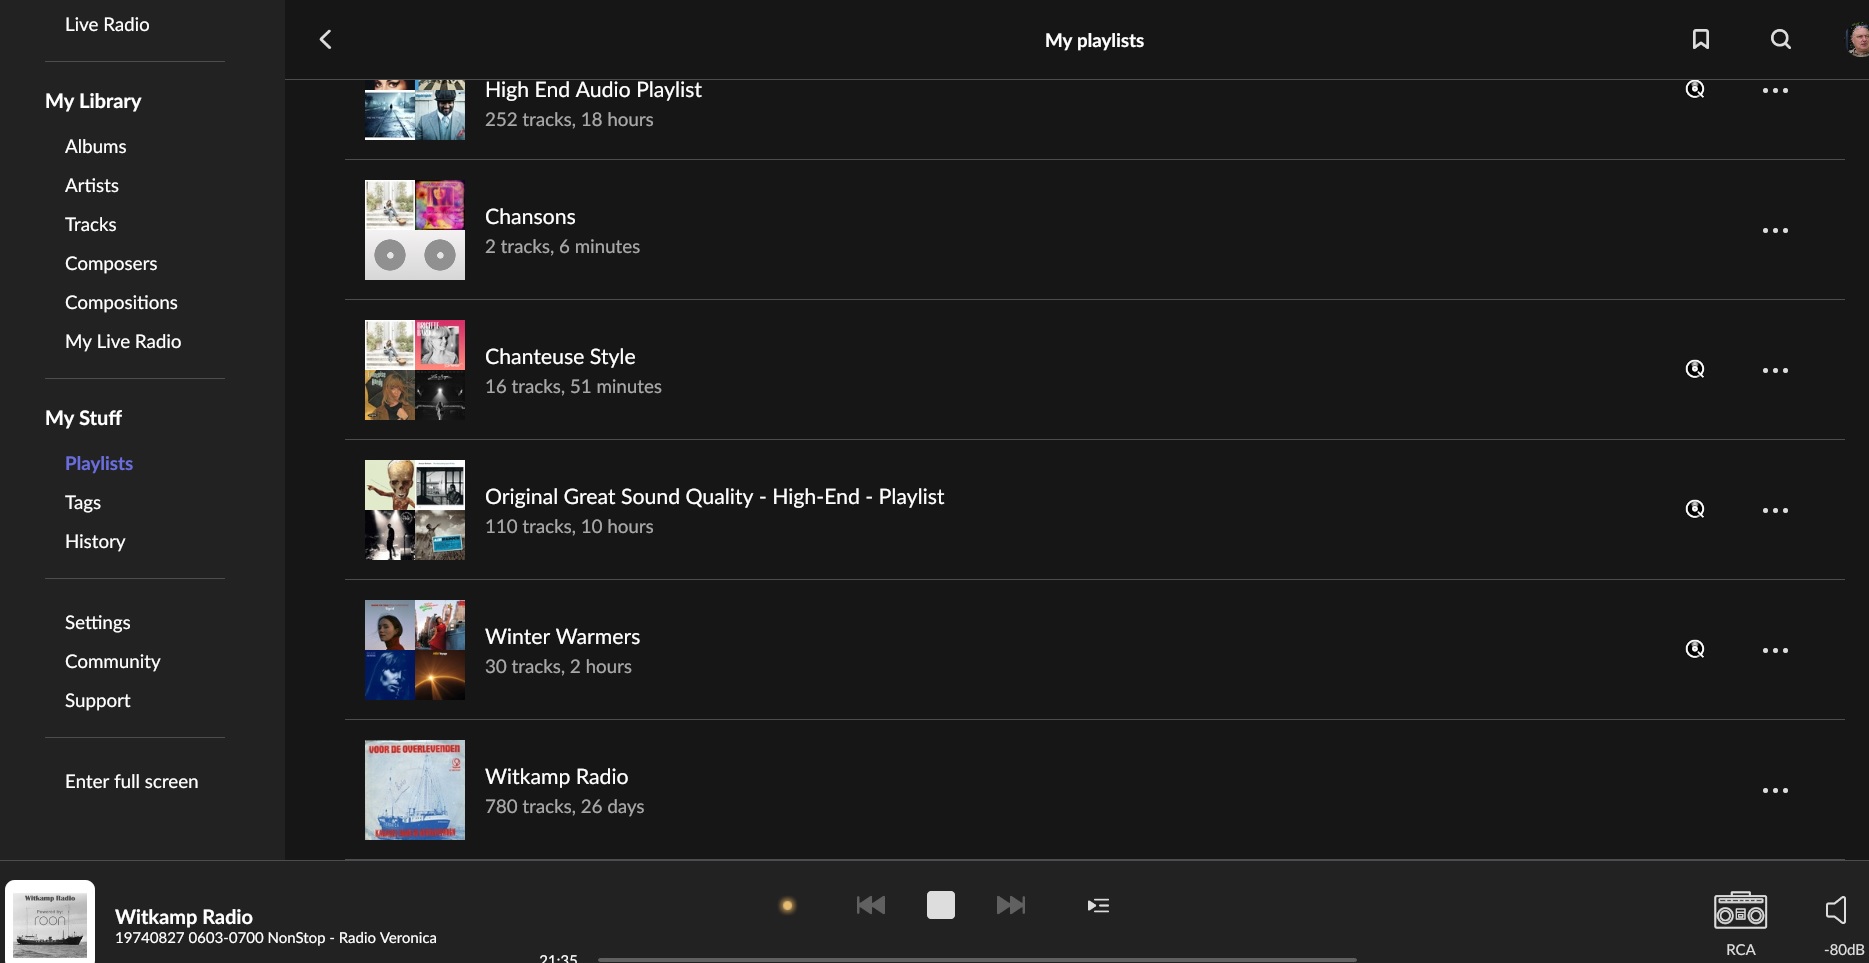The height and width of the screenshot is (963, 1869).
Task: Go to the previous track
Action: (x=870, y=905)
